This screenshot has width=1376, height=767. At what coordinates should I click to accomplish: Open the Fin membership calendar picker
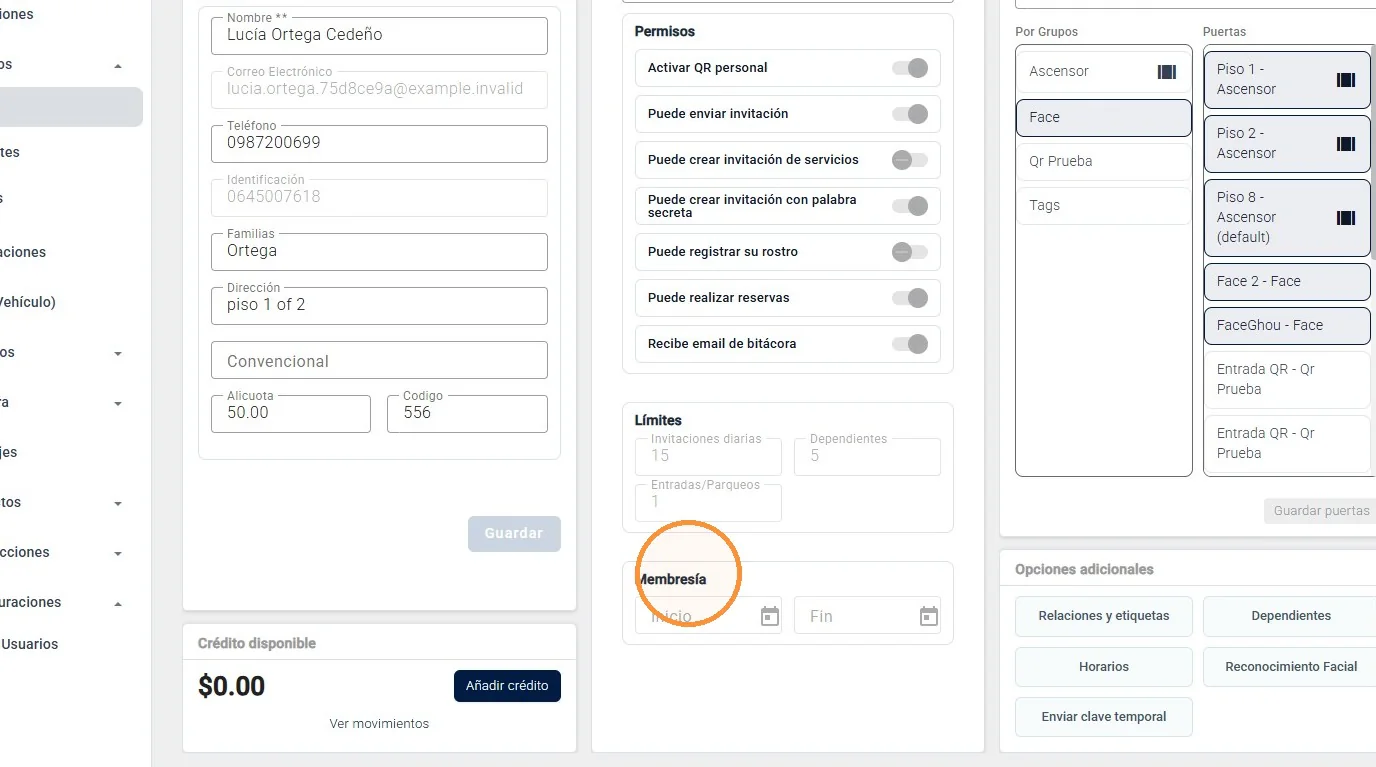929,616
